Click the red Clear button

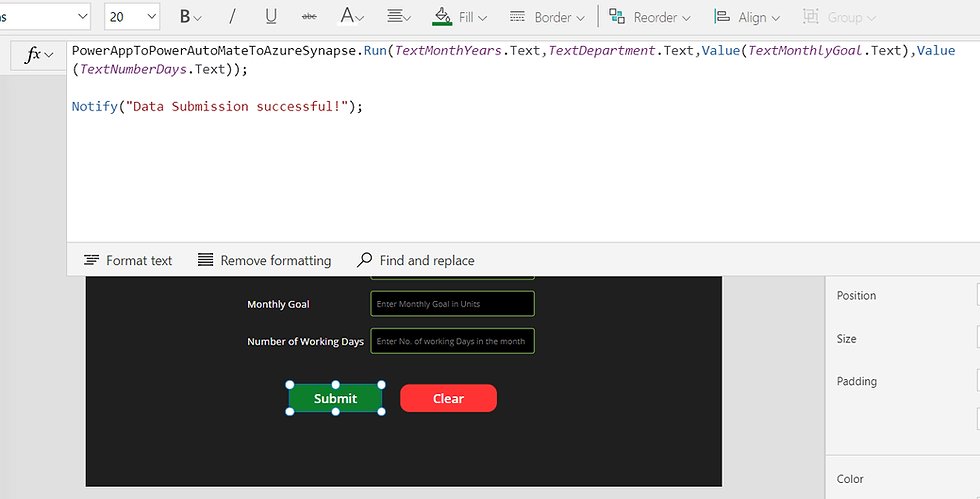[x=448, y=398]
